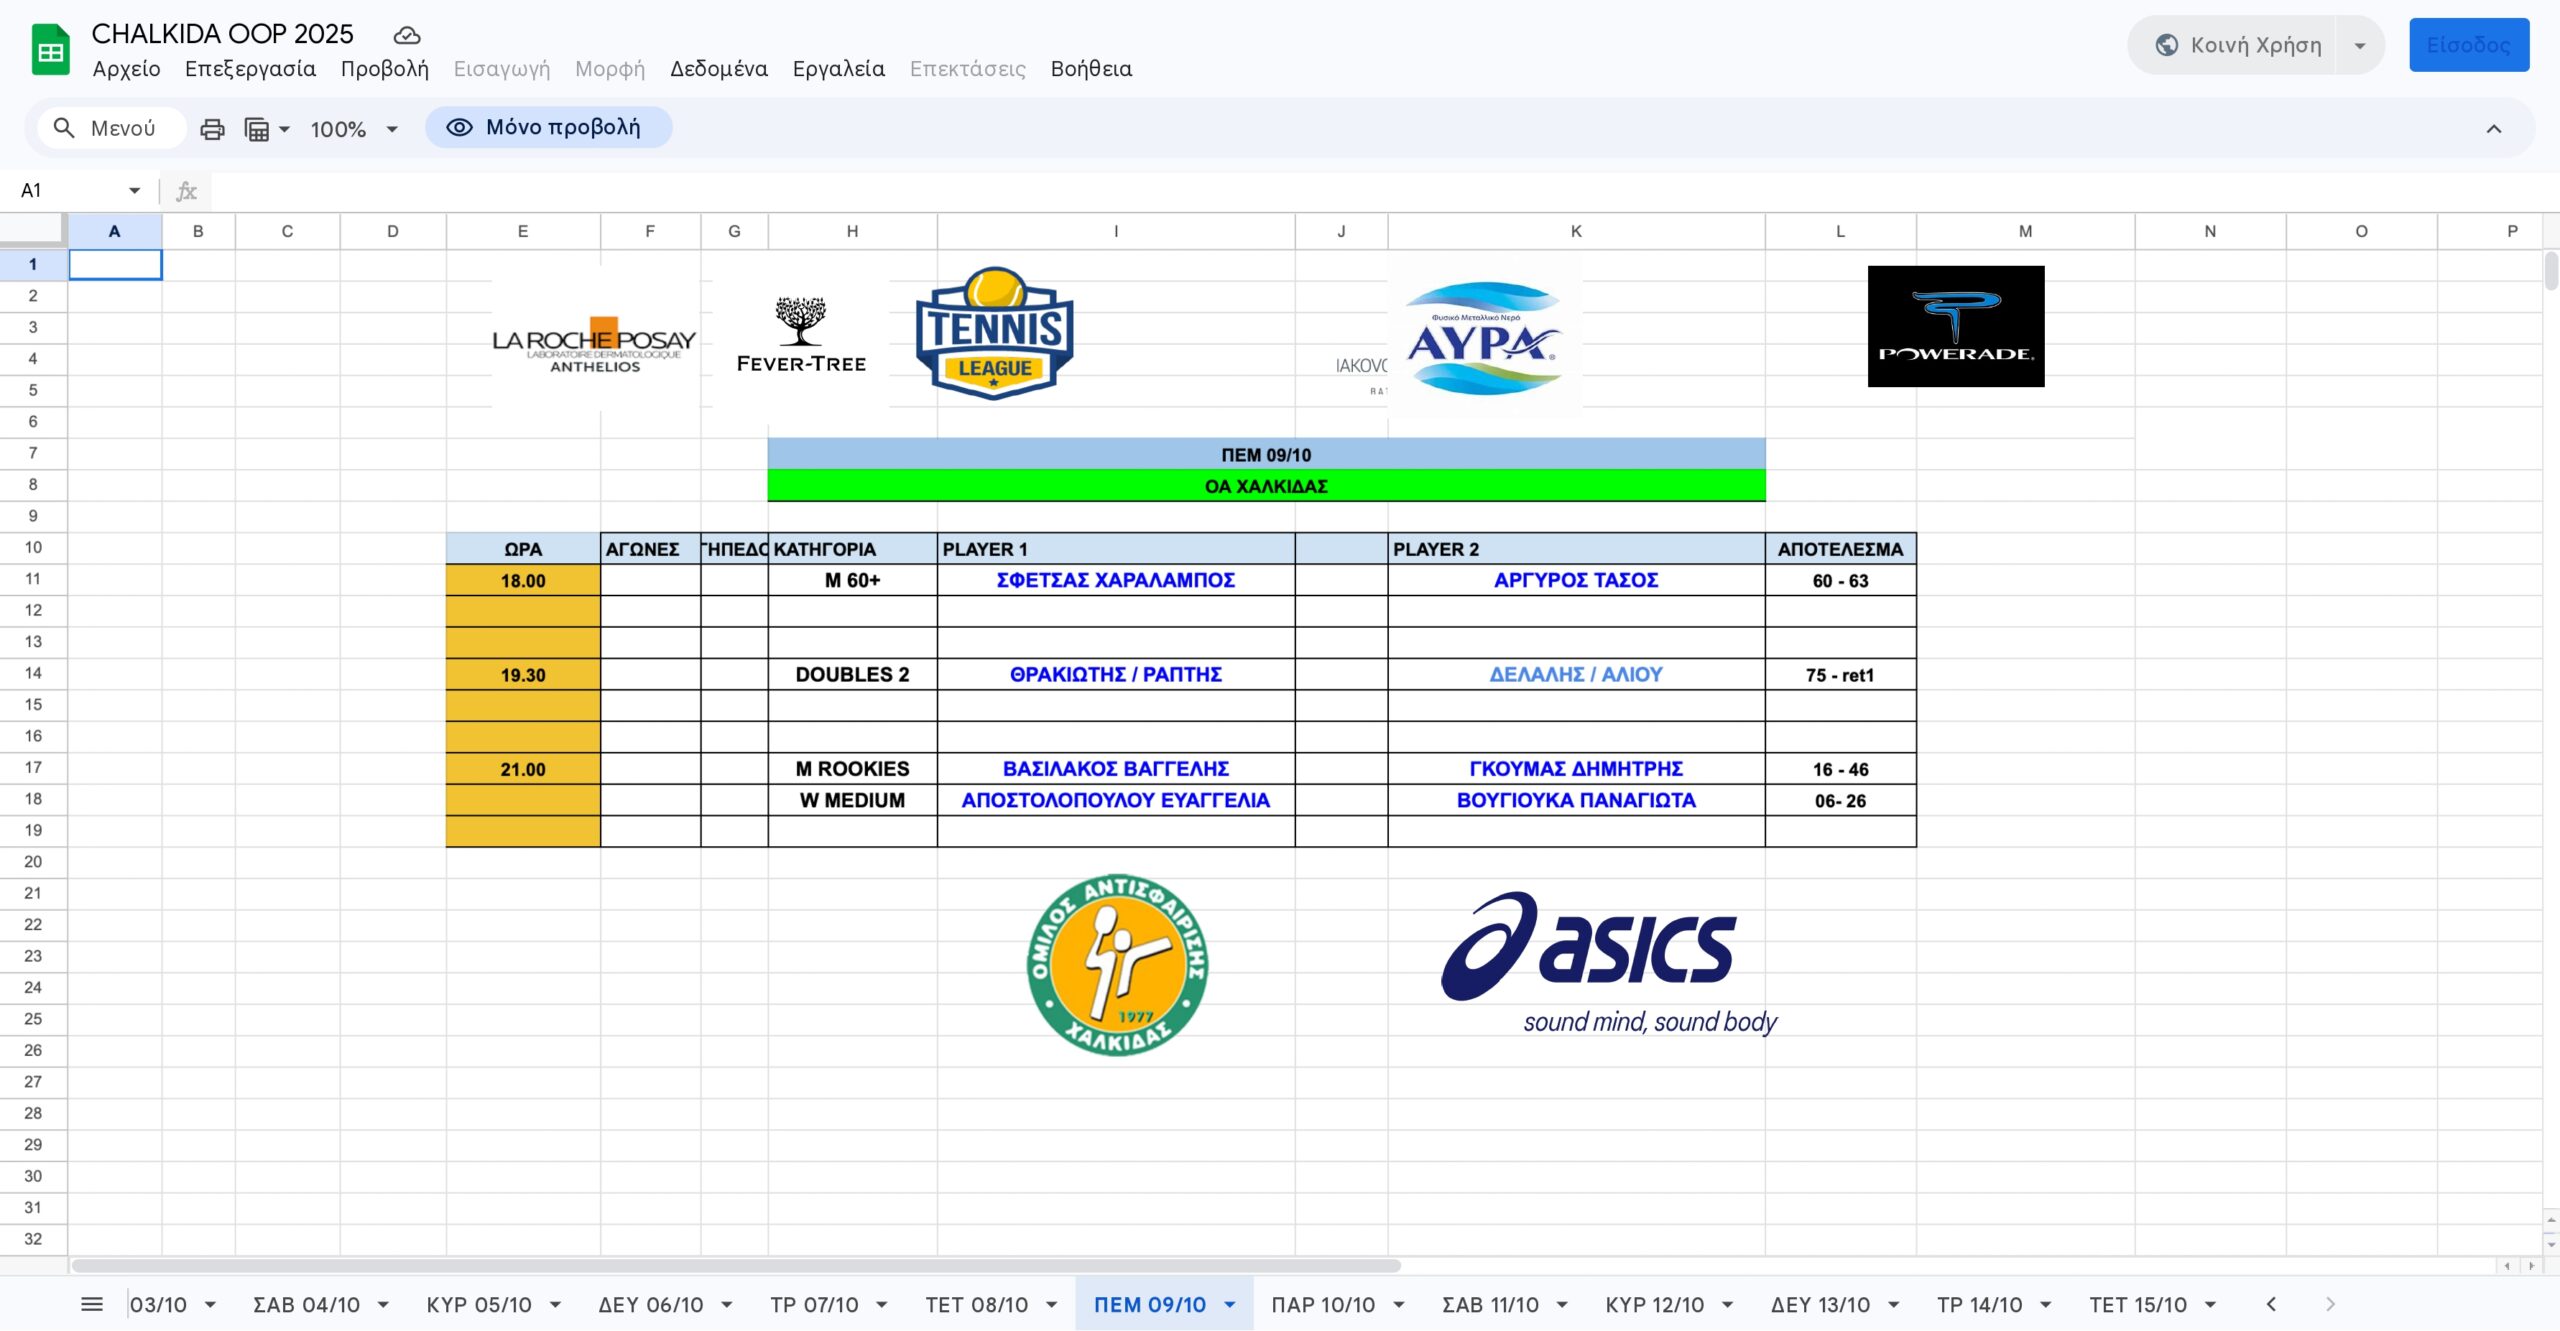Click the print icon

[212, 129]
